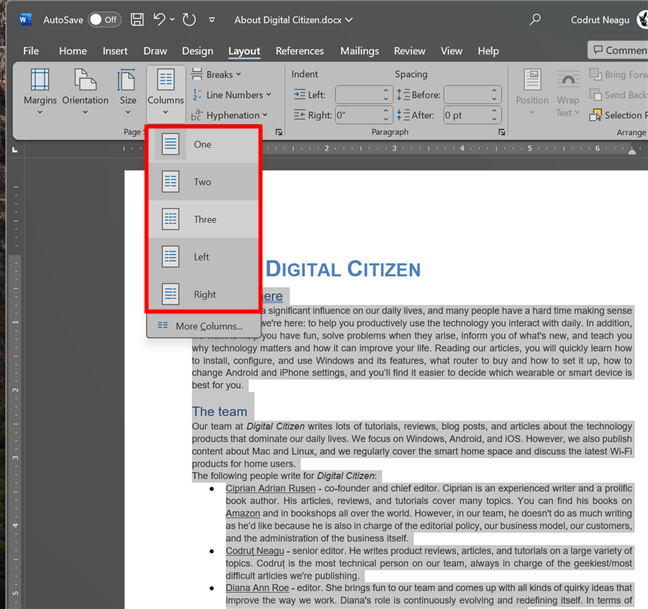Click the Undo arrow icon

coord(160,19)
